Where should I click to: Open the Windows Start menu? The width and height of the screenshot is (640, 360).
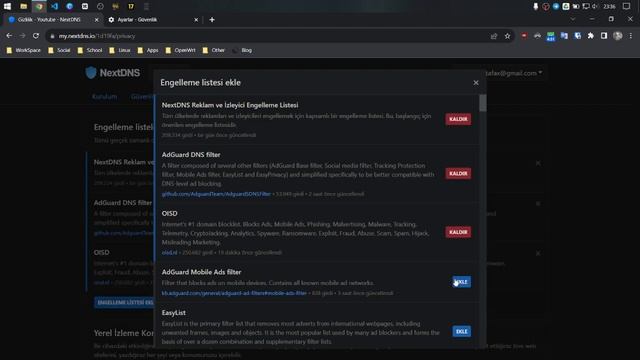(7, 6)
